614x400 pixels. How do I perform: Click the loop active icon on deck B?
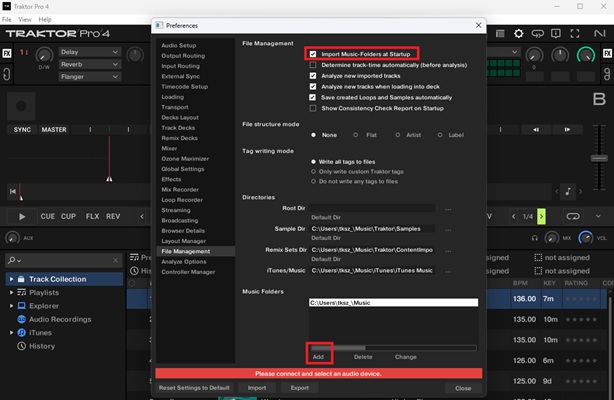point(572,216)
